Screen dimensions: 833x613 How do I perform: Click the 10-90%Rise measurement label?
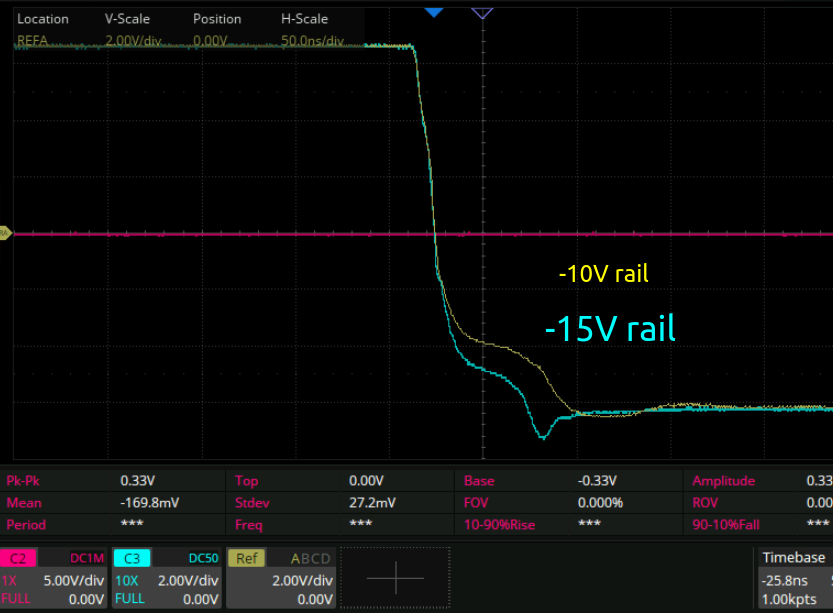point(502,524)
